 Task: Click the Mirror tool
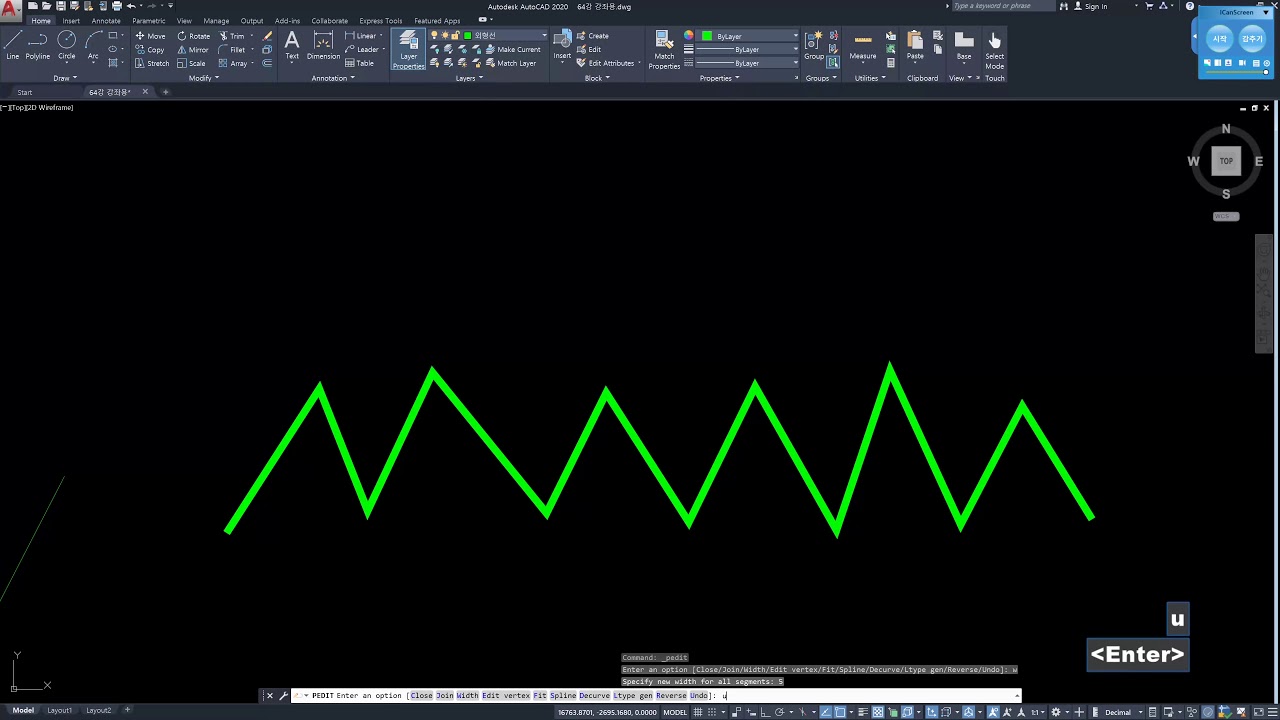193,50
